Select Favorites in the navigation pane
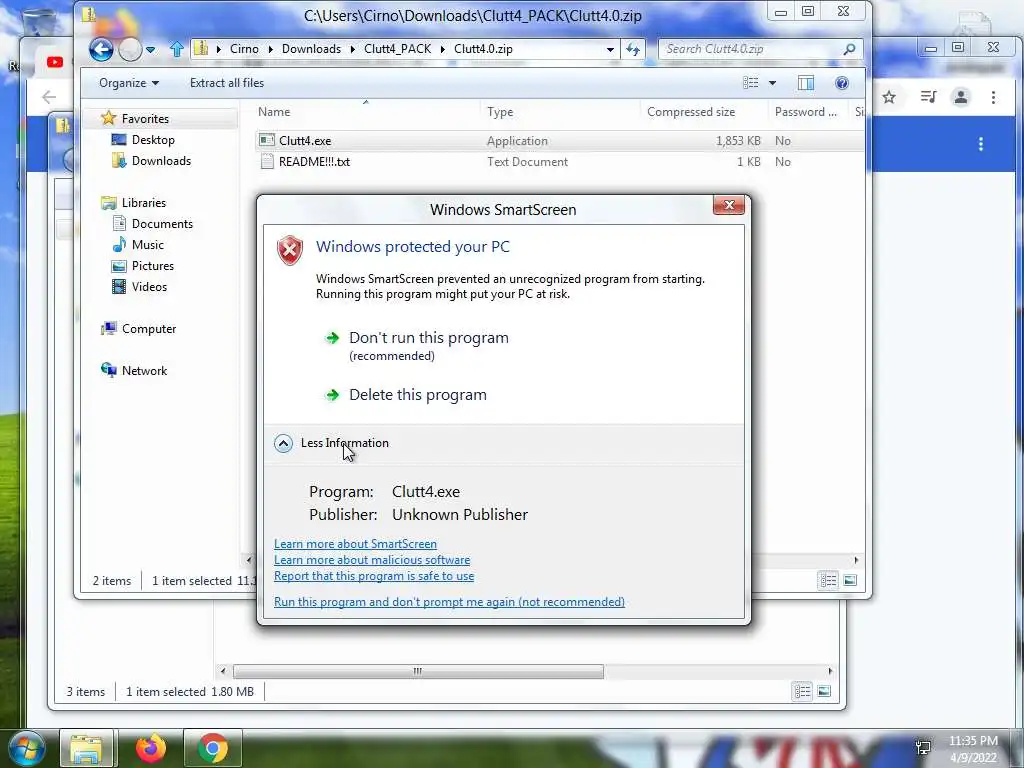The image size is (1024, 768). (x=145, y=119)
